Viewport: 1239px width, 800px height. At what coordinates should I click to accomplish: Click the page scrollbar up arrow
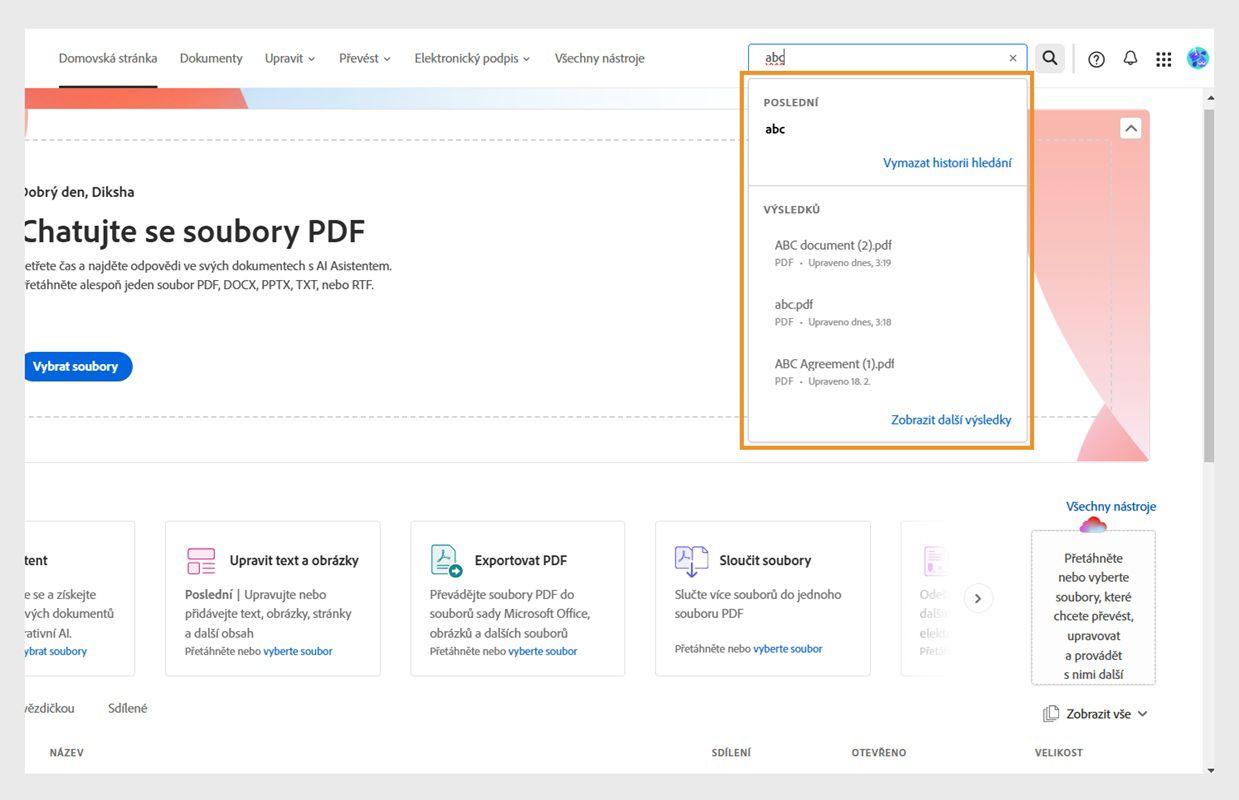click(x=1210, y=98)
